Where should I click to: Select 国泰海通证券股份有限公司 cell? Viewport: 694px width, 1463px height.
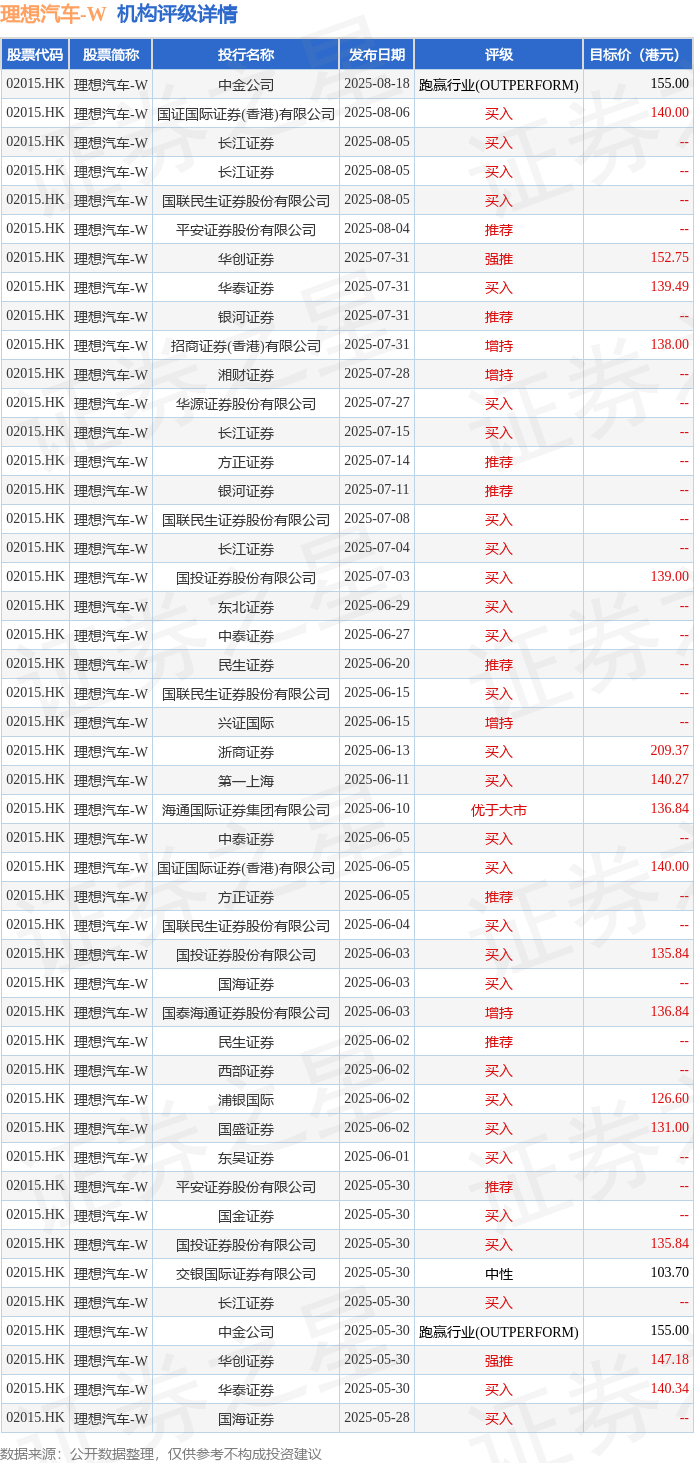coord(246,1013)
